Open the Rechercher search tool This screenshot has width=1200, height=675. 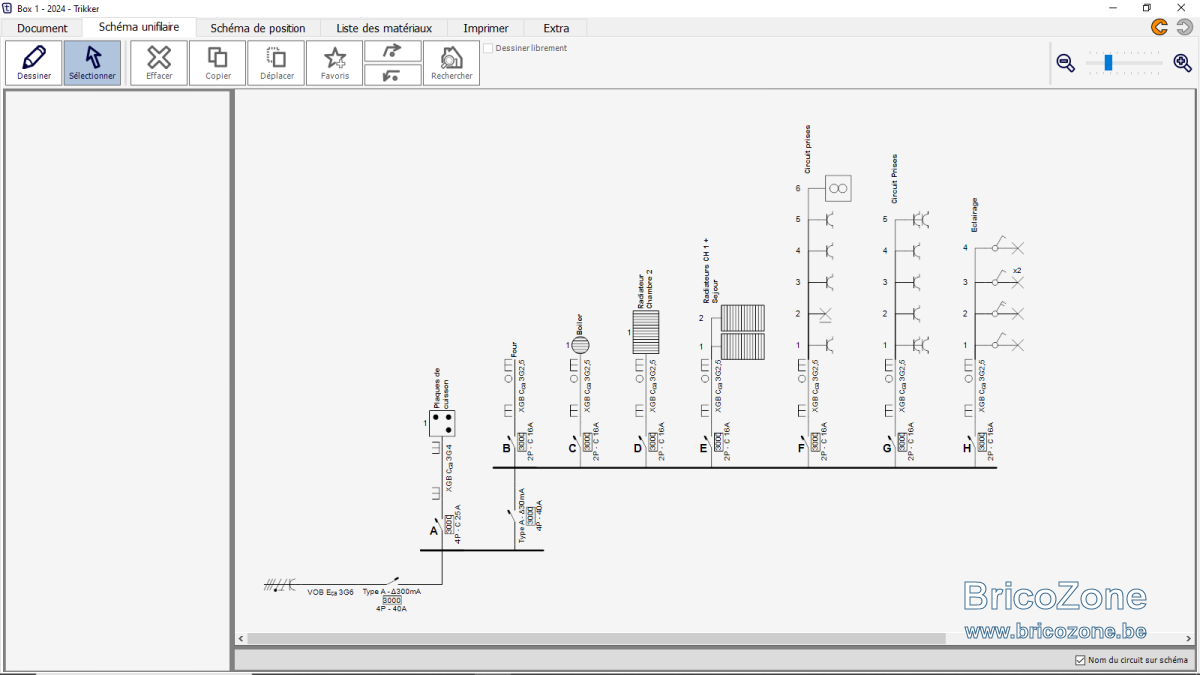coord(452,63)
